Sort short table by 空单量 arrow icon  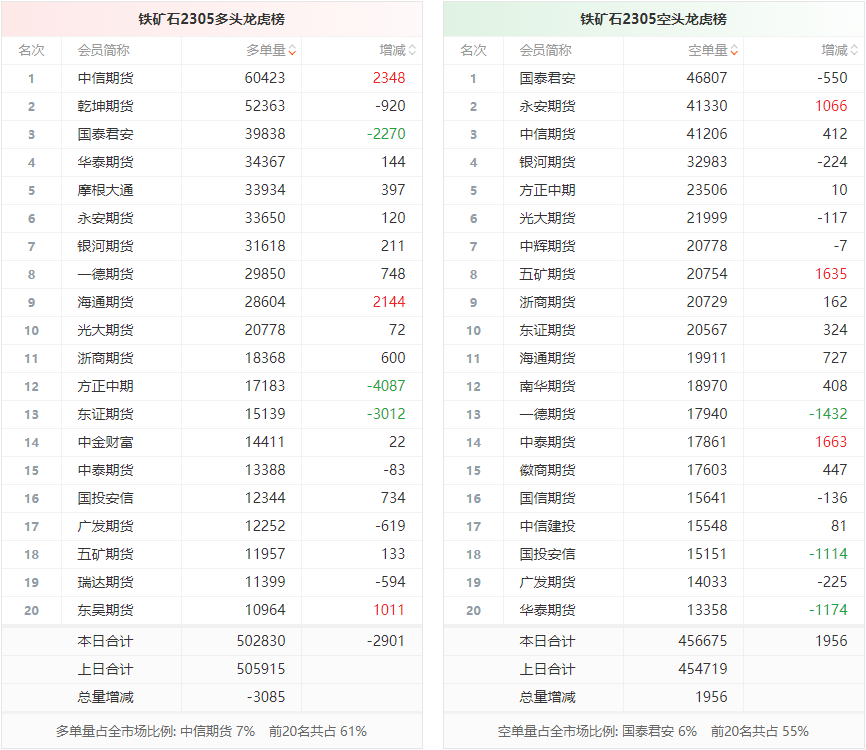coord(734,50)
